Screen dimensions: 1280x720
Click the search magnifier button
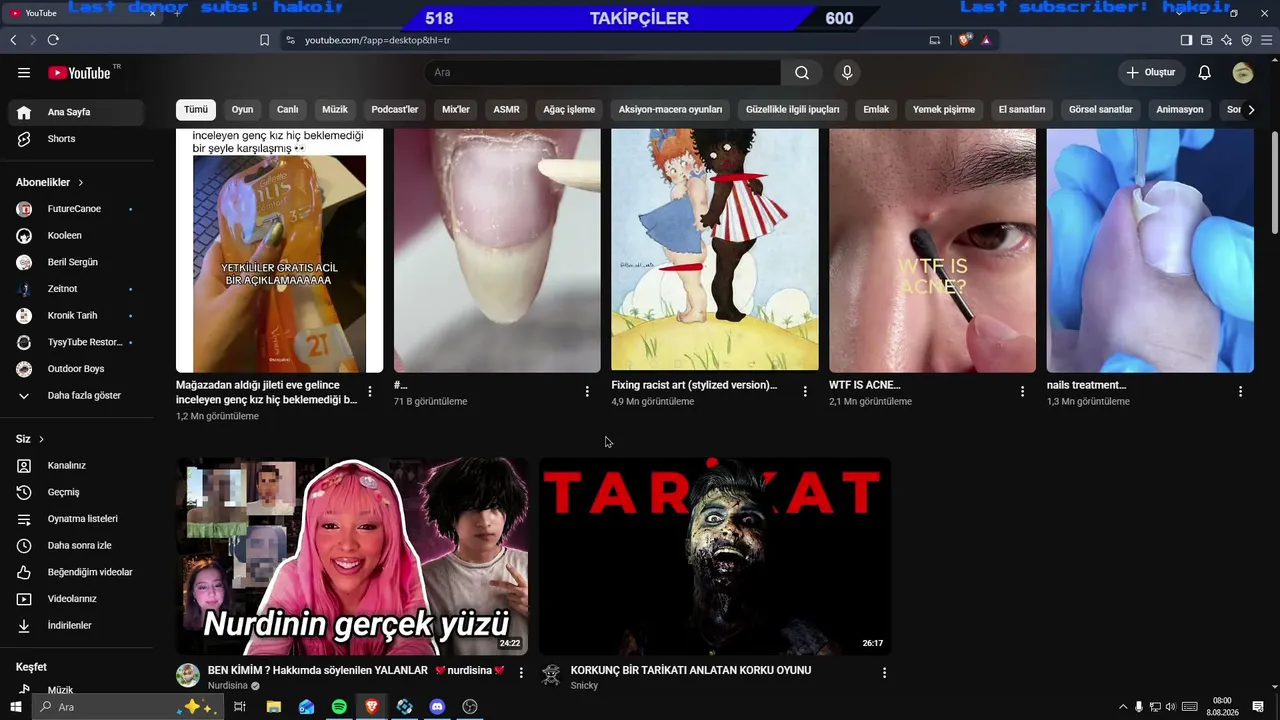[802, 73]
